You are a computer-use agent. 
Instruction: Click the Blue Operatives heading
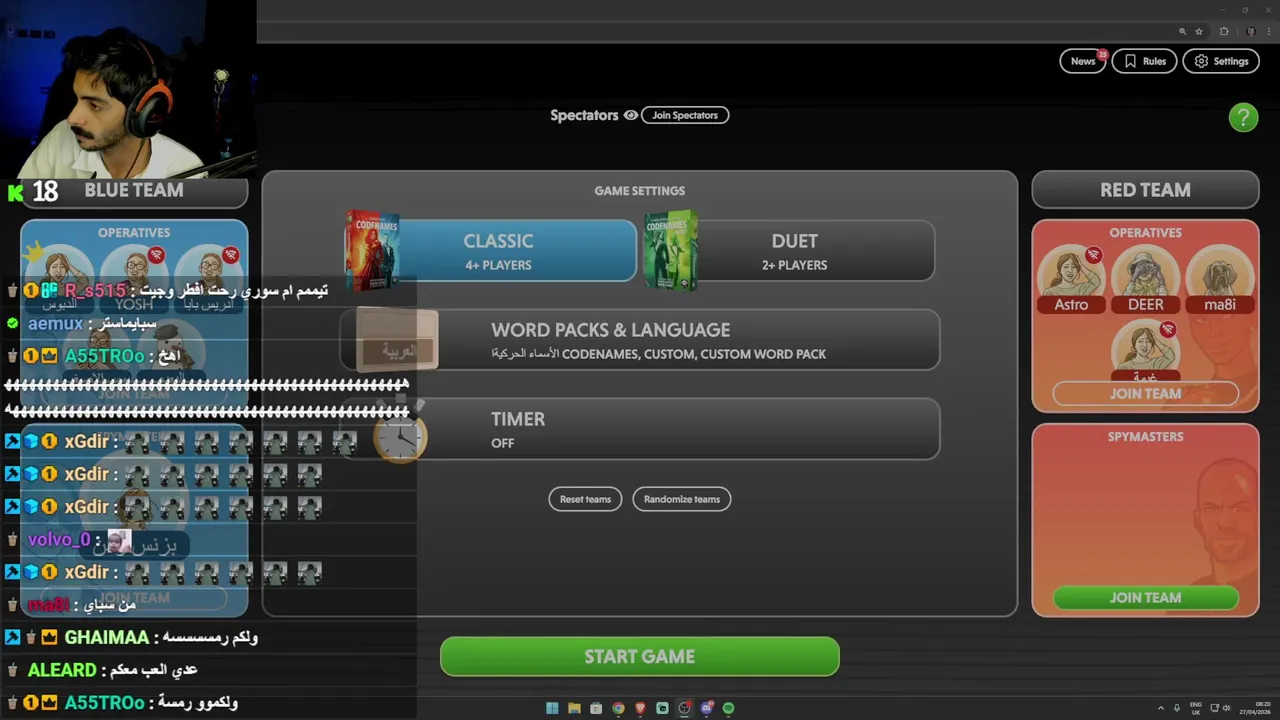134,233
